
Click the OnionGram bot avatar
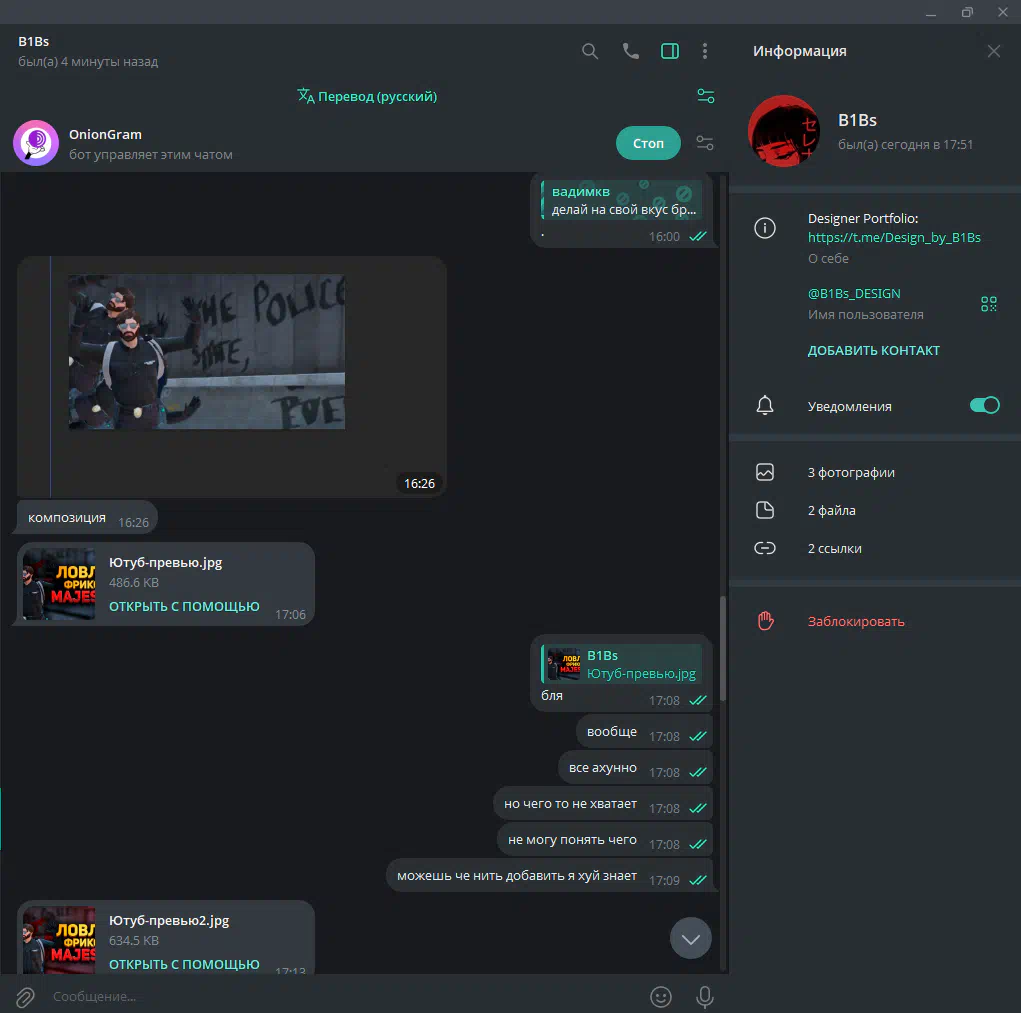click(x=36, y=143)
